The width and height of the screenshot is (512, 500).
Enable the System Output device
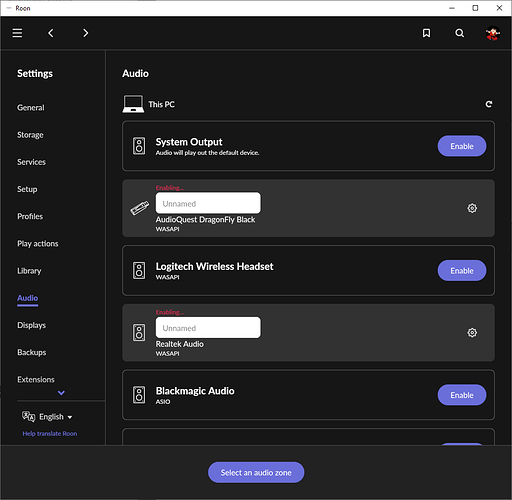tap(462, 146)
